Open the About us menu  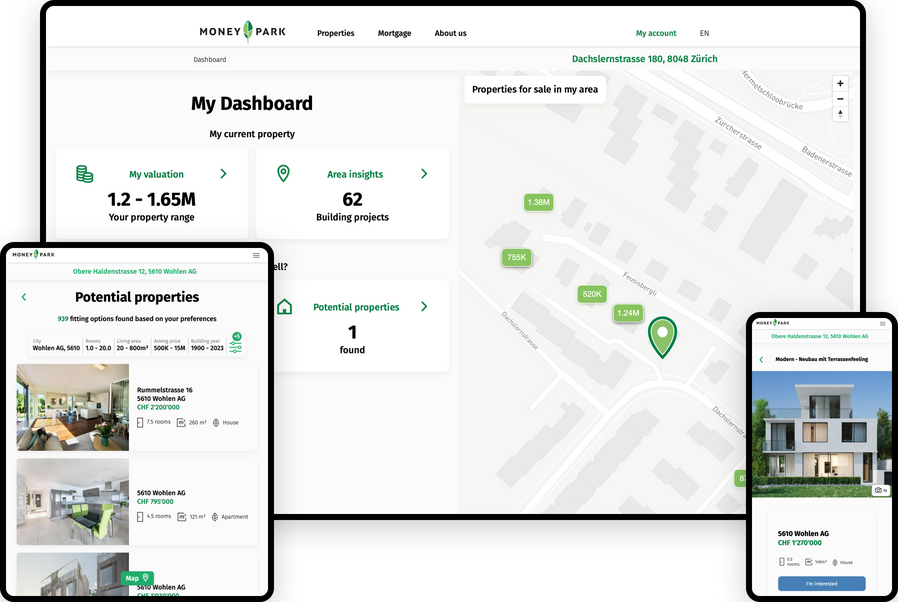coord(450,33)
